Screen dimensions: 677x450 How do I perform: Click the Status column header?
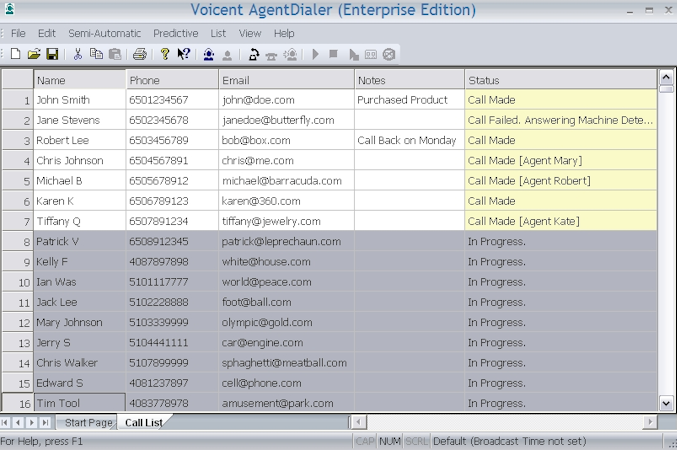[x=561, y=80]
